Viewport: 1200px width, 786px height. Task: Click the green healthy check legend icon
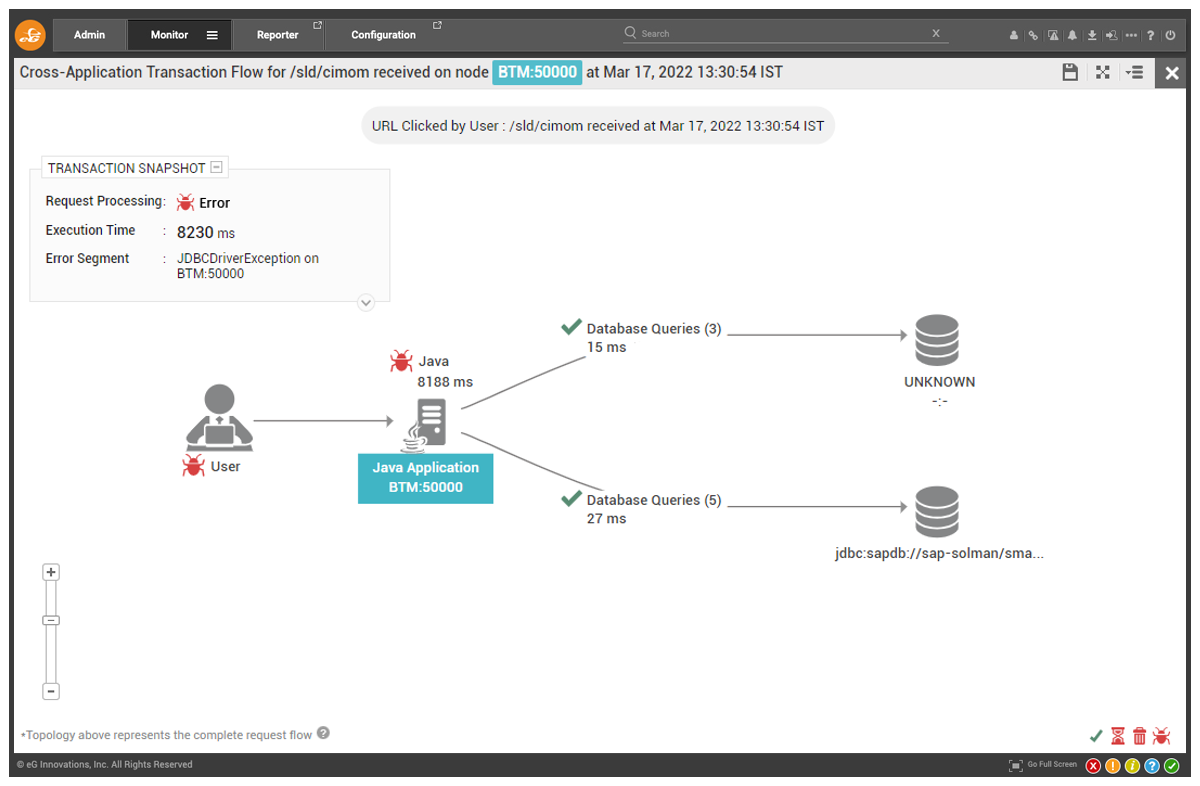(1096, 736)
